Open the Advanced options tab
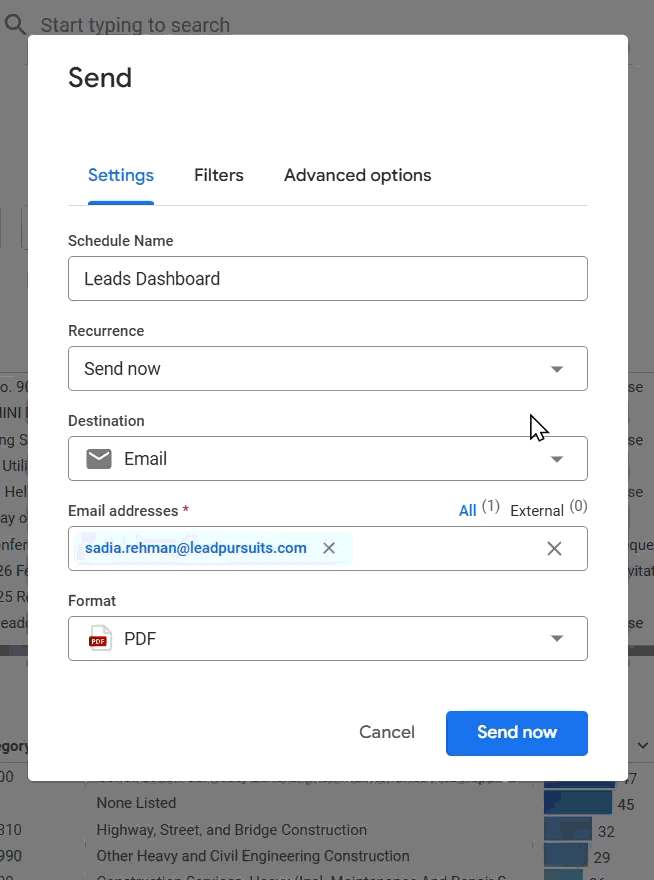The height and width of the screenshot is (880, 654). (x=358, y=175)
